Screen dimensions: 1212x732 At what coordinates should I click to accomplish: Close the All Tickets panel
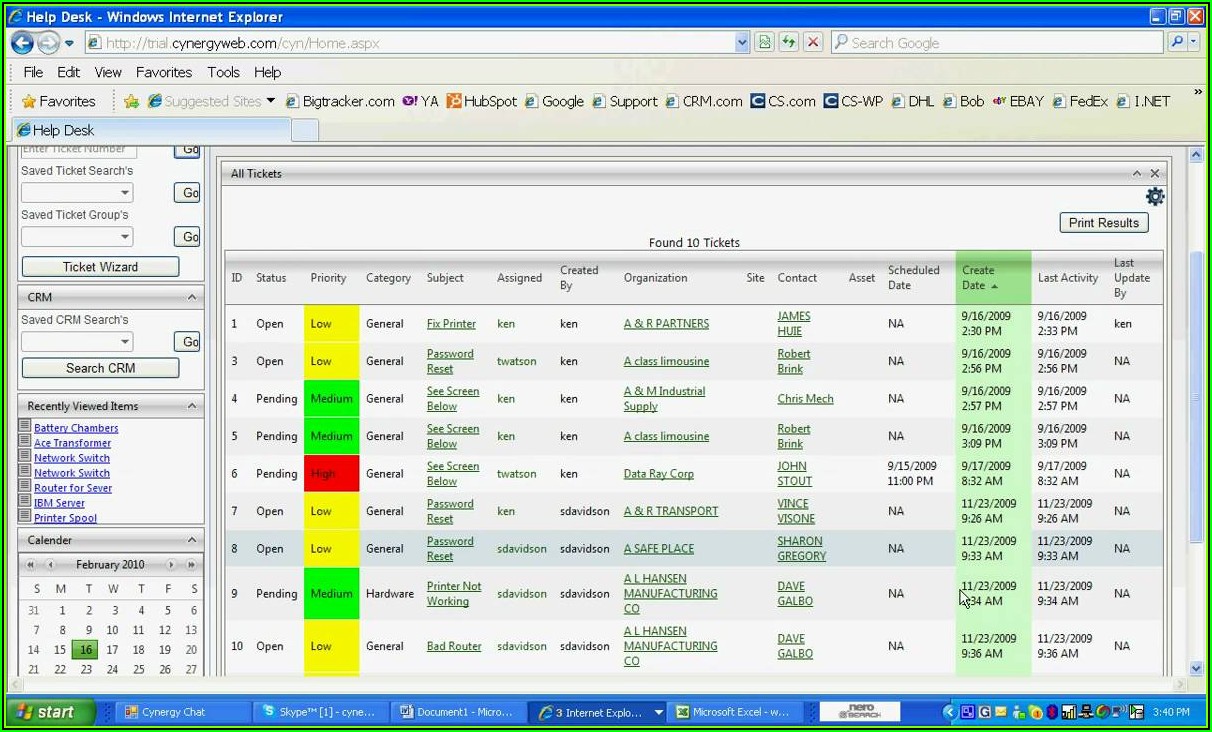point(1155,173)
